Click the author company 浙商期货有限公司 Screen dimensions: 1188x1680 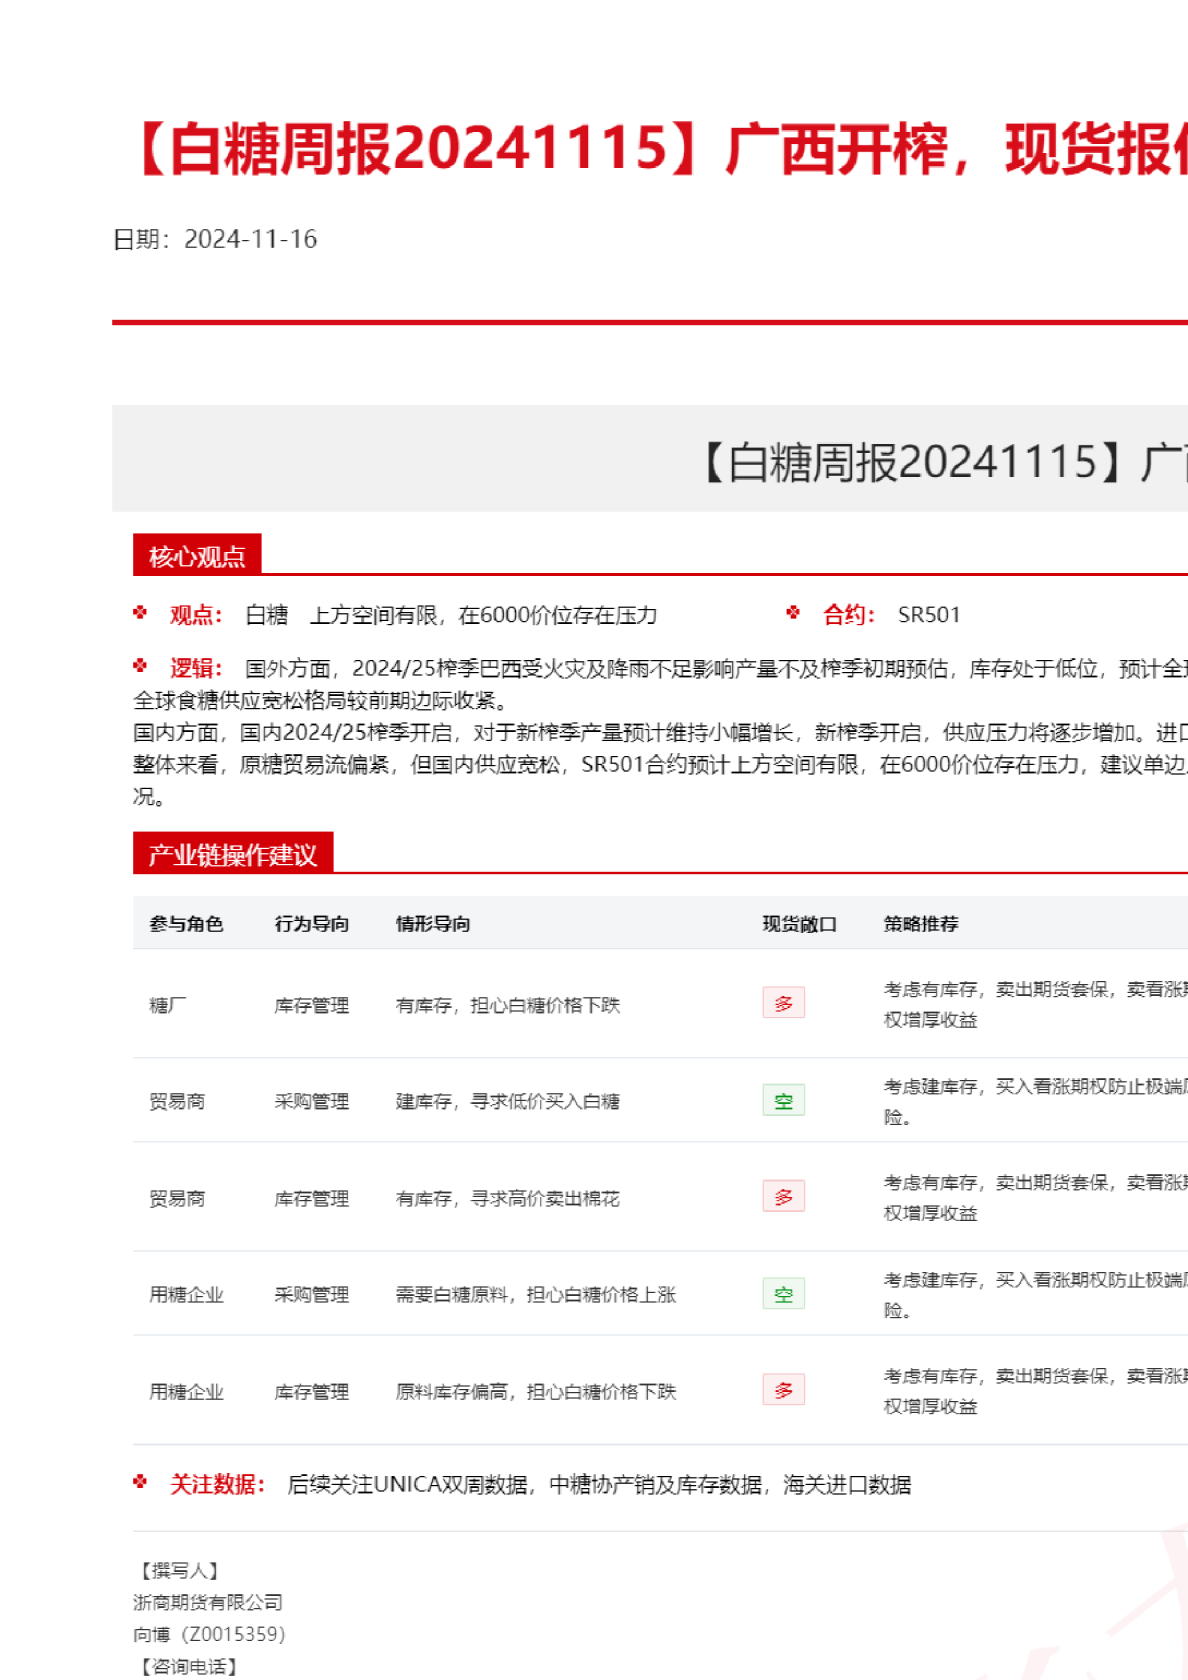pyautogui.click(x=208, y=1602)
